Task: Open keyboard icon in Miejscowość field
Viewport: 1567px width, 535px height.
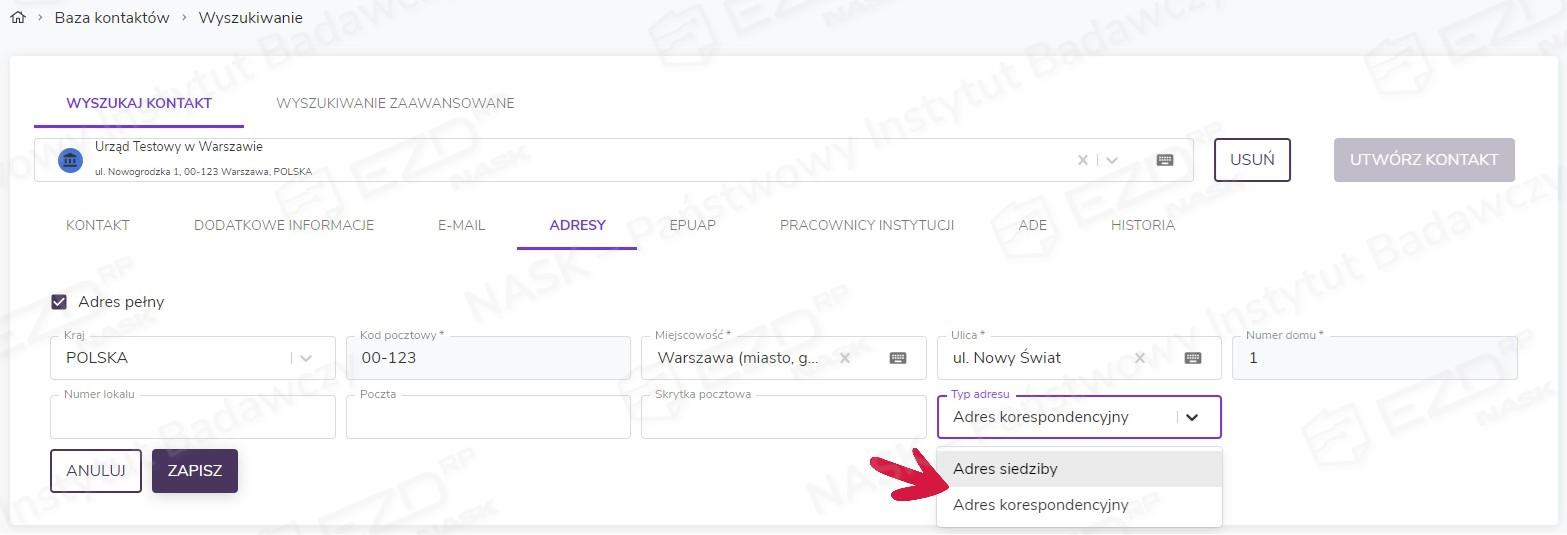Action: click(898, 358)
